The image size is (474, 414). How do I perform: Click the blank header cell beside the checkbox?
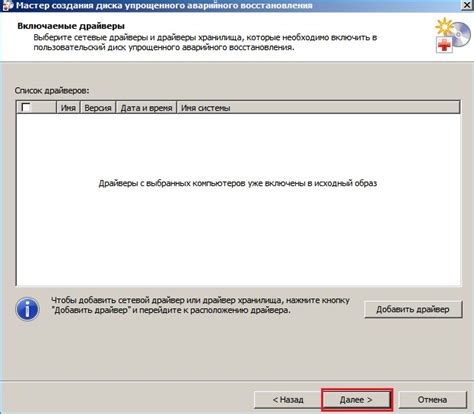click(x=43, y=108)
